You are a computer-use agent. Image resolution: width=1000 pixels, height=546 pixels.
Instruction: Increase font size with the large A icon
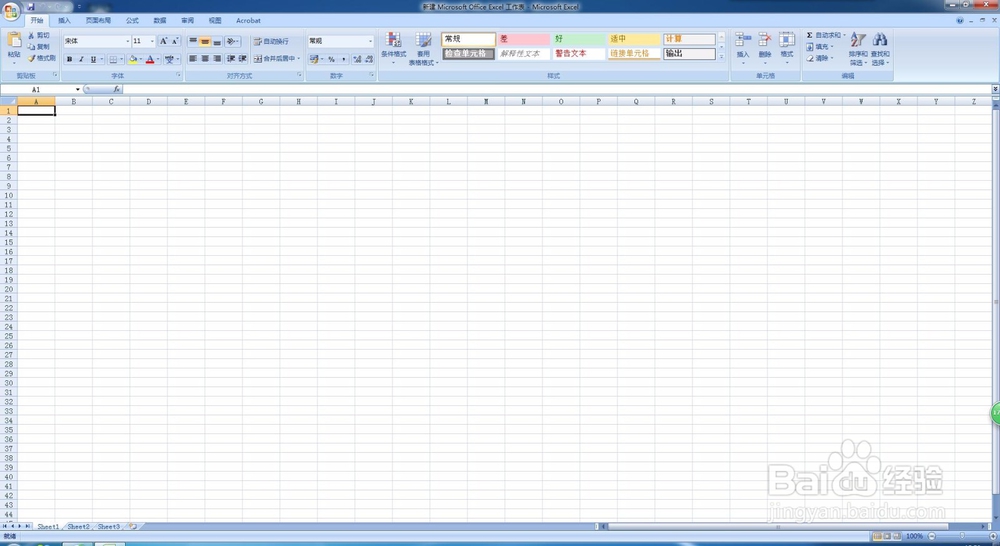tap(163, 41)
